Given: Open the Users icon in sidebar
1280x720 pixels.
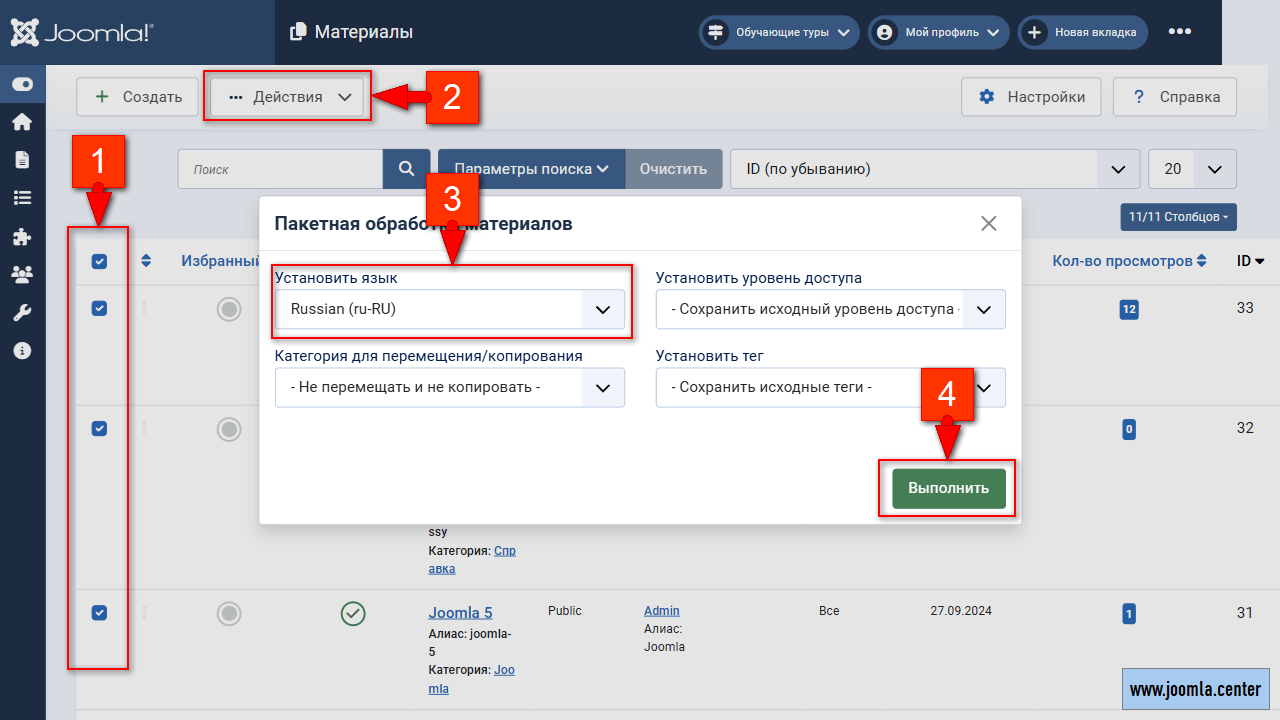Looking at the screenshot, I should tap(22, 274).
